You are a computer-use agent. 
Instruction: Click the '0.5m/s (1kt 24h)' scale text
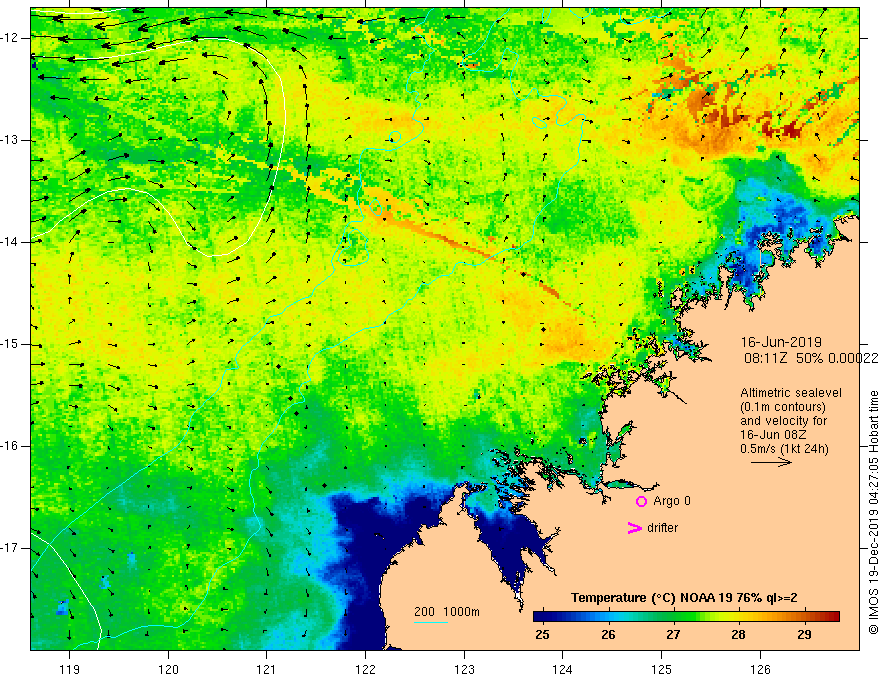coord(784,449)
